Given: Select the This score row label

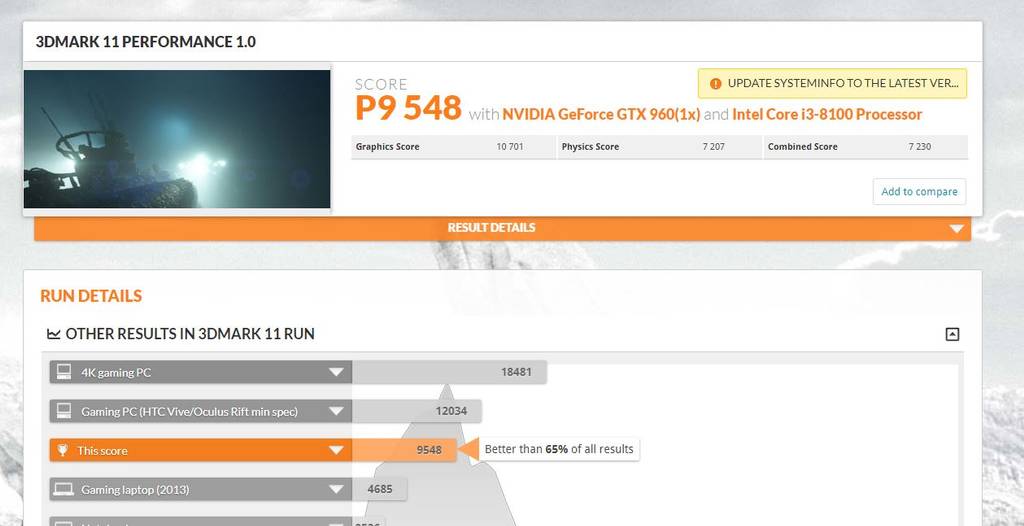Looking at the screenshot, I should click(102, 451).
